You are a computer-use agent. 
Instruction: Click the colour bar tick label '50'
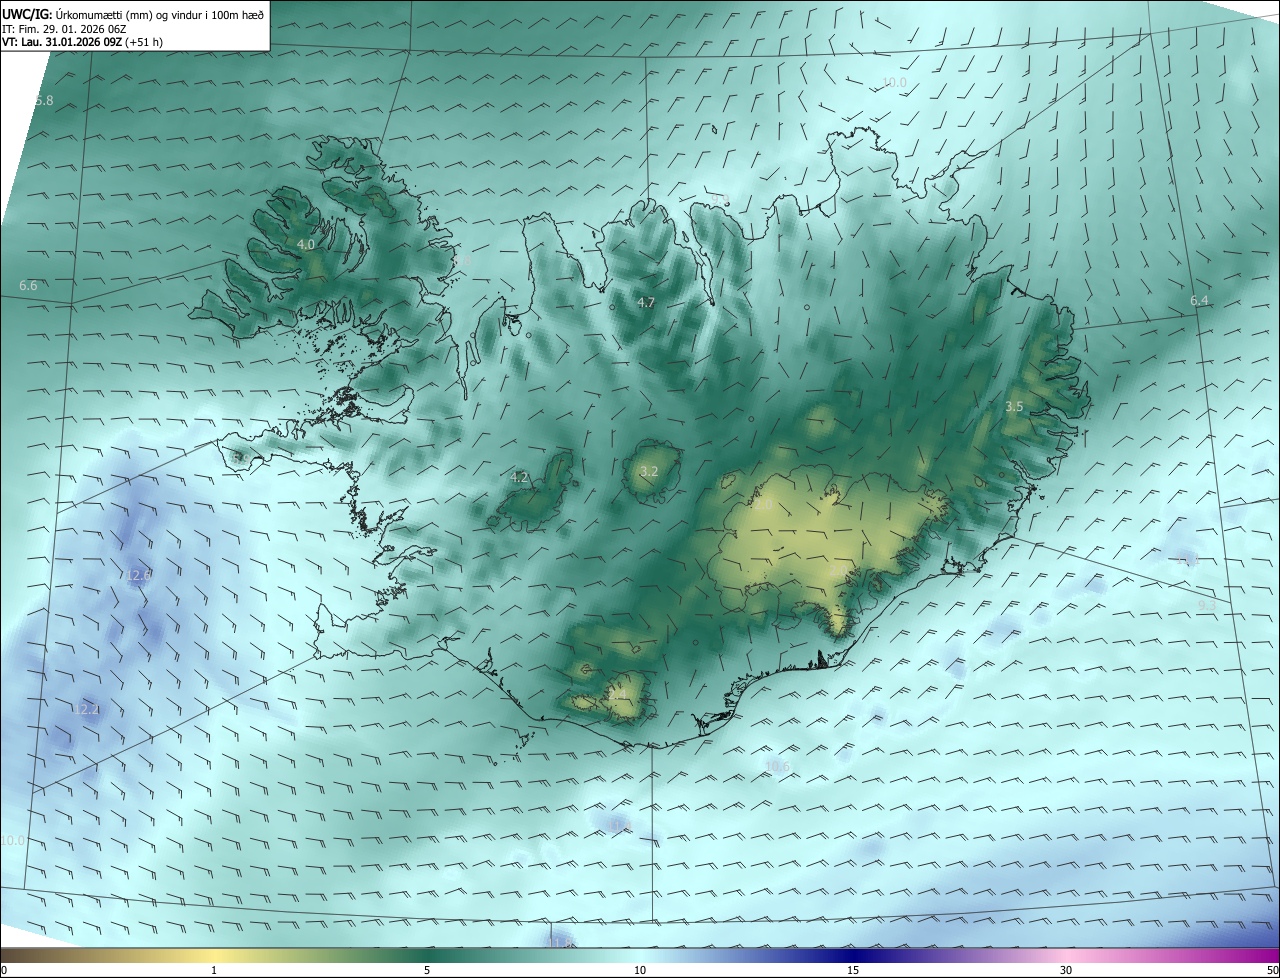click(1272, 970)
